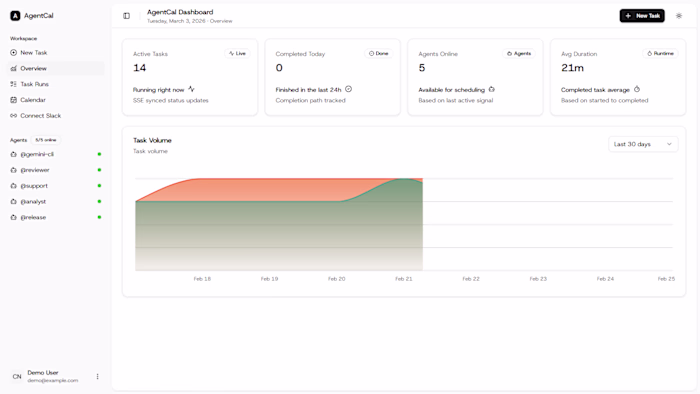Screen dimensions: 700x394
Task: Open New Task in the sidebar
Action: pos(56,53)
